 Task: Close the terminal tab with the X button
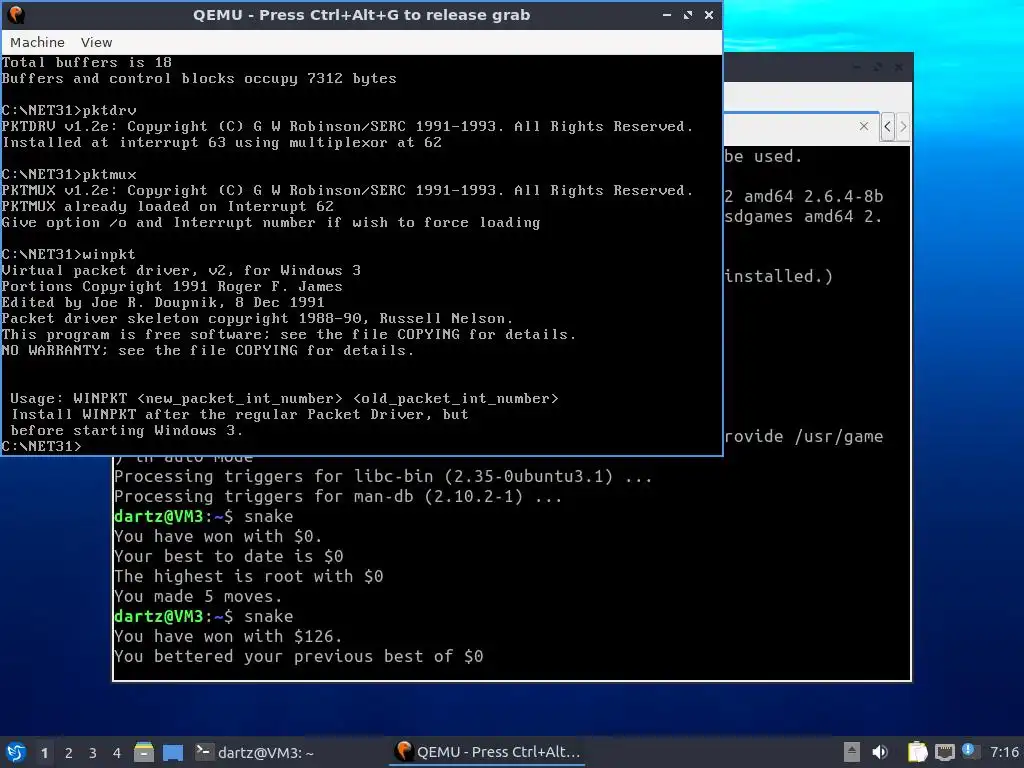pyautogui.click(x=864, y=126)
